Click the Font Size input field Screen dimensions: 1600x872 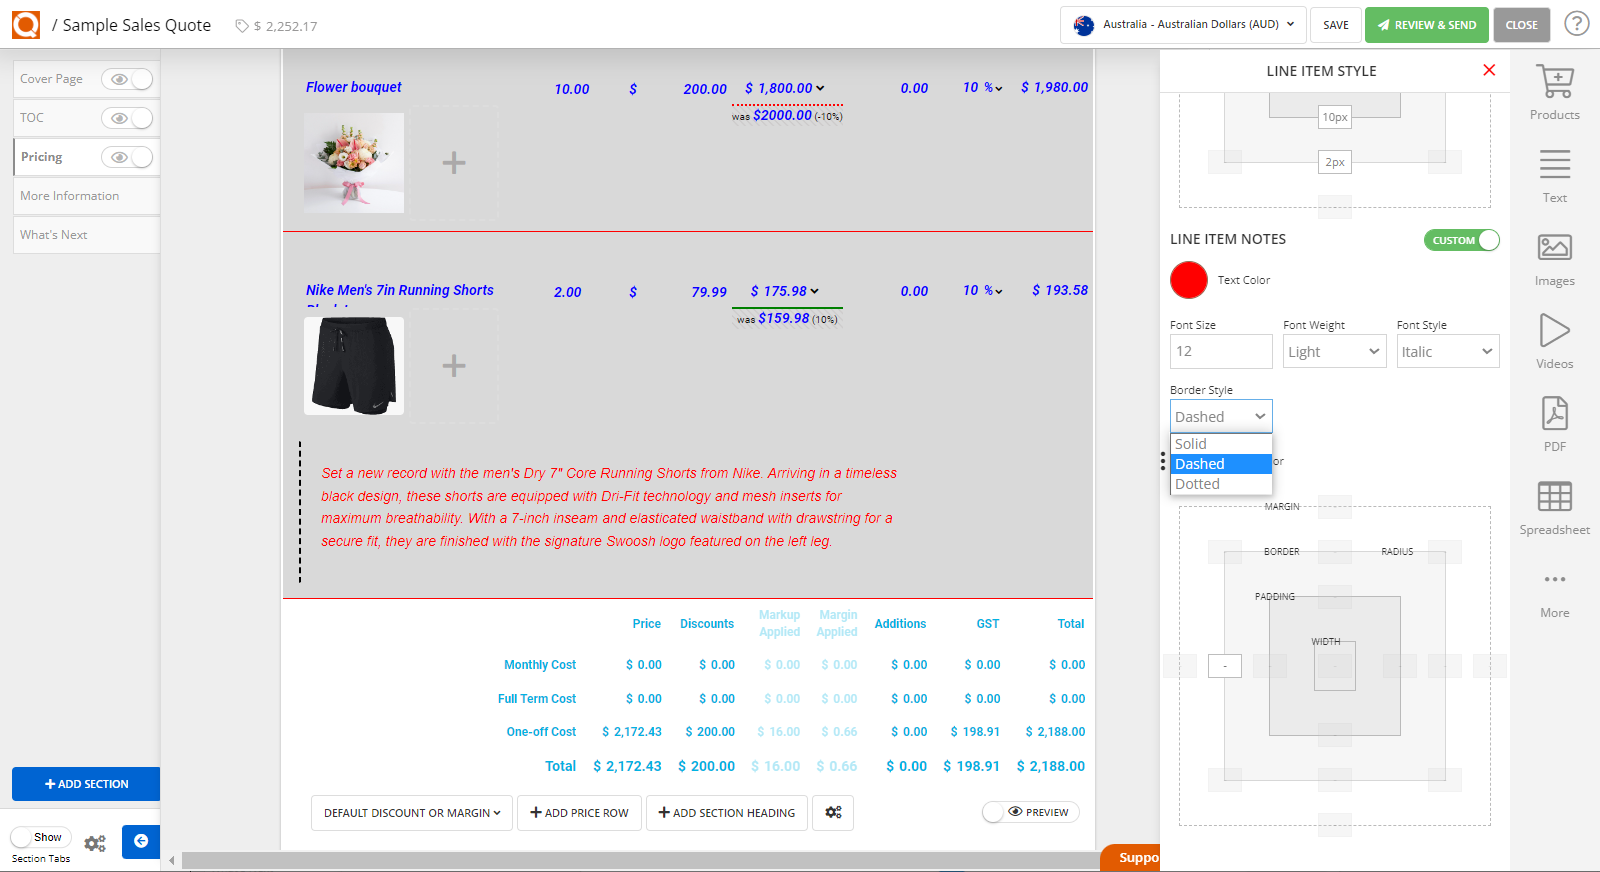(x=1221, y=351)
